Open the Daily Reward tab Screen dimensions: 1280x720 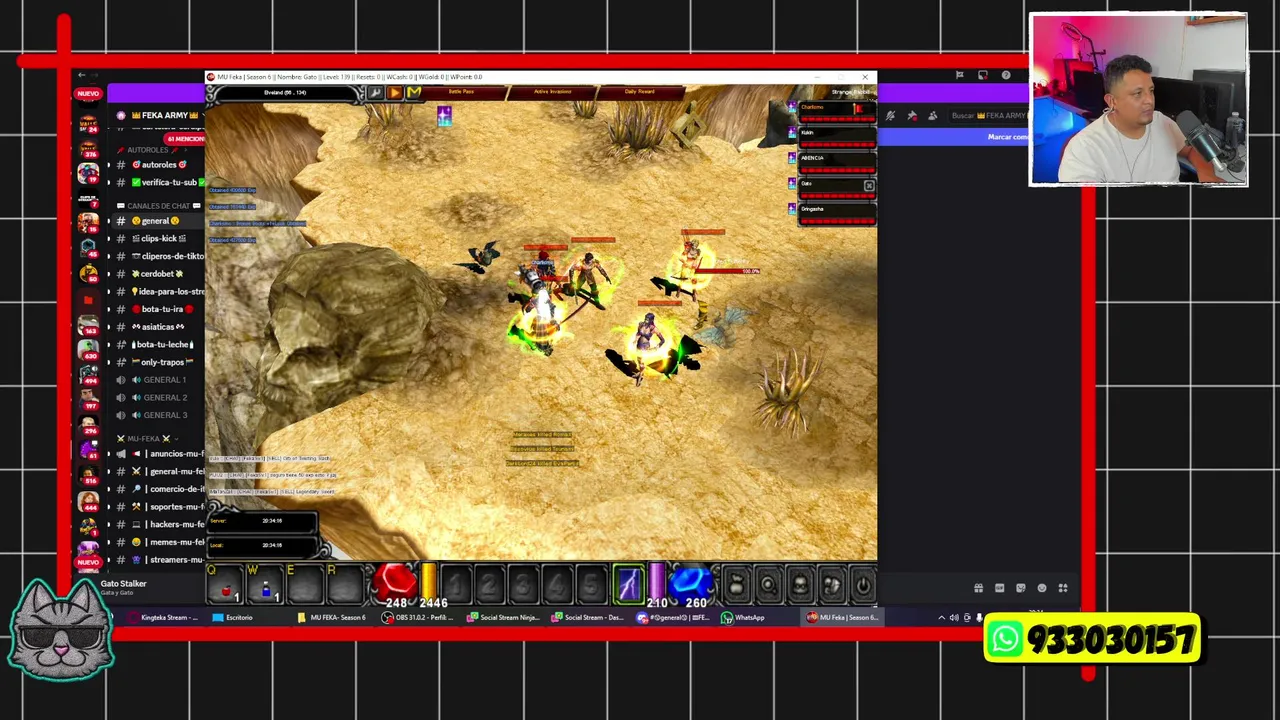click(x=639, y=92)
